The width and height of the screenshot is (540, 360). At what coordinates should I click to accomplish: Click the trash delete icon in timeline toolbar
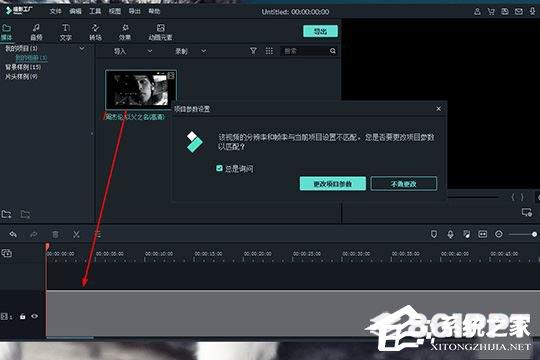(55, 235)
